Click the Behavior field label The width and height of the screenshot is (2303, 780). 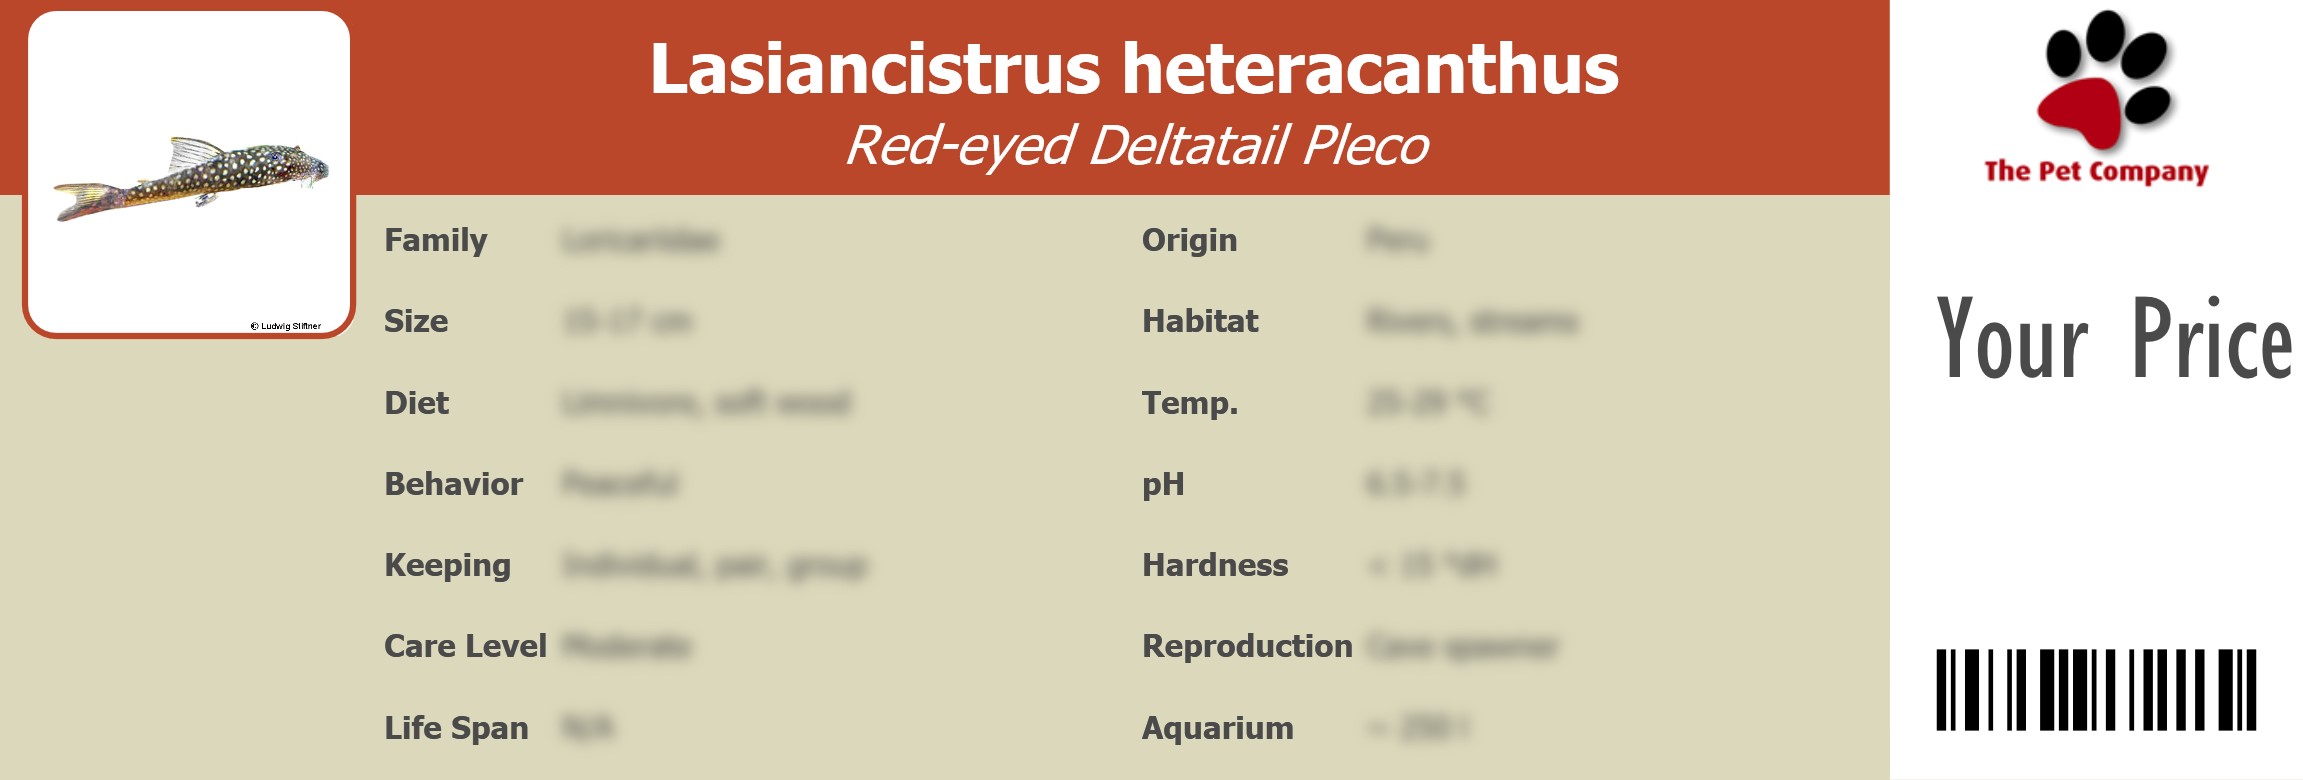(x=453, y=484)
